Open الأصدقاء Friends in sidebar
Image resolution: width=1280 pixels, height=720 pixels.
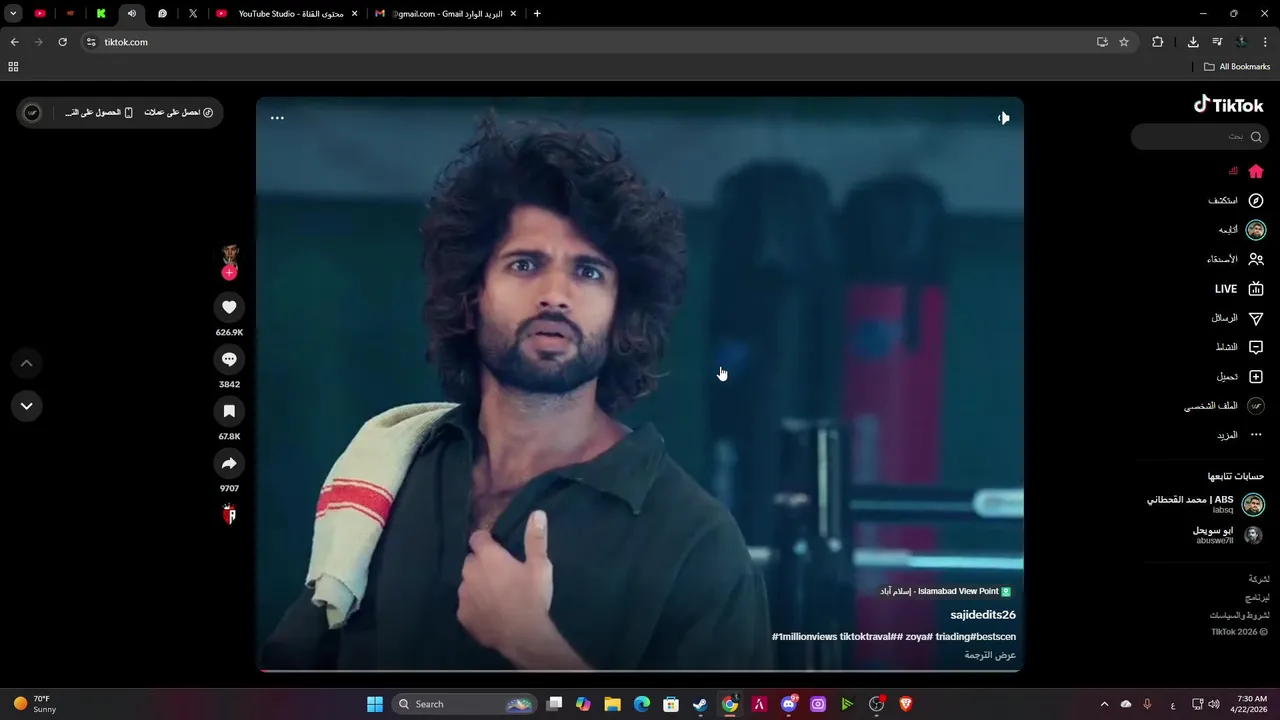click(1235, 259)
